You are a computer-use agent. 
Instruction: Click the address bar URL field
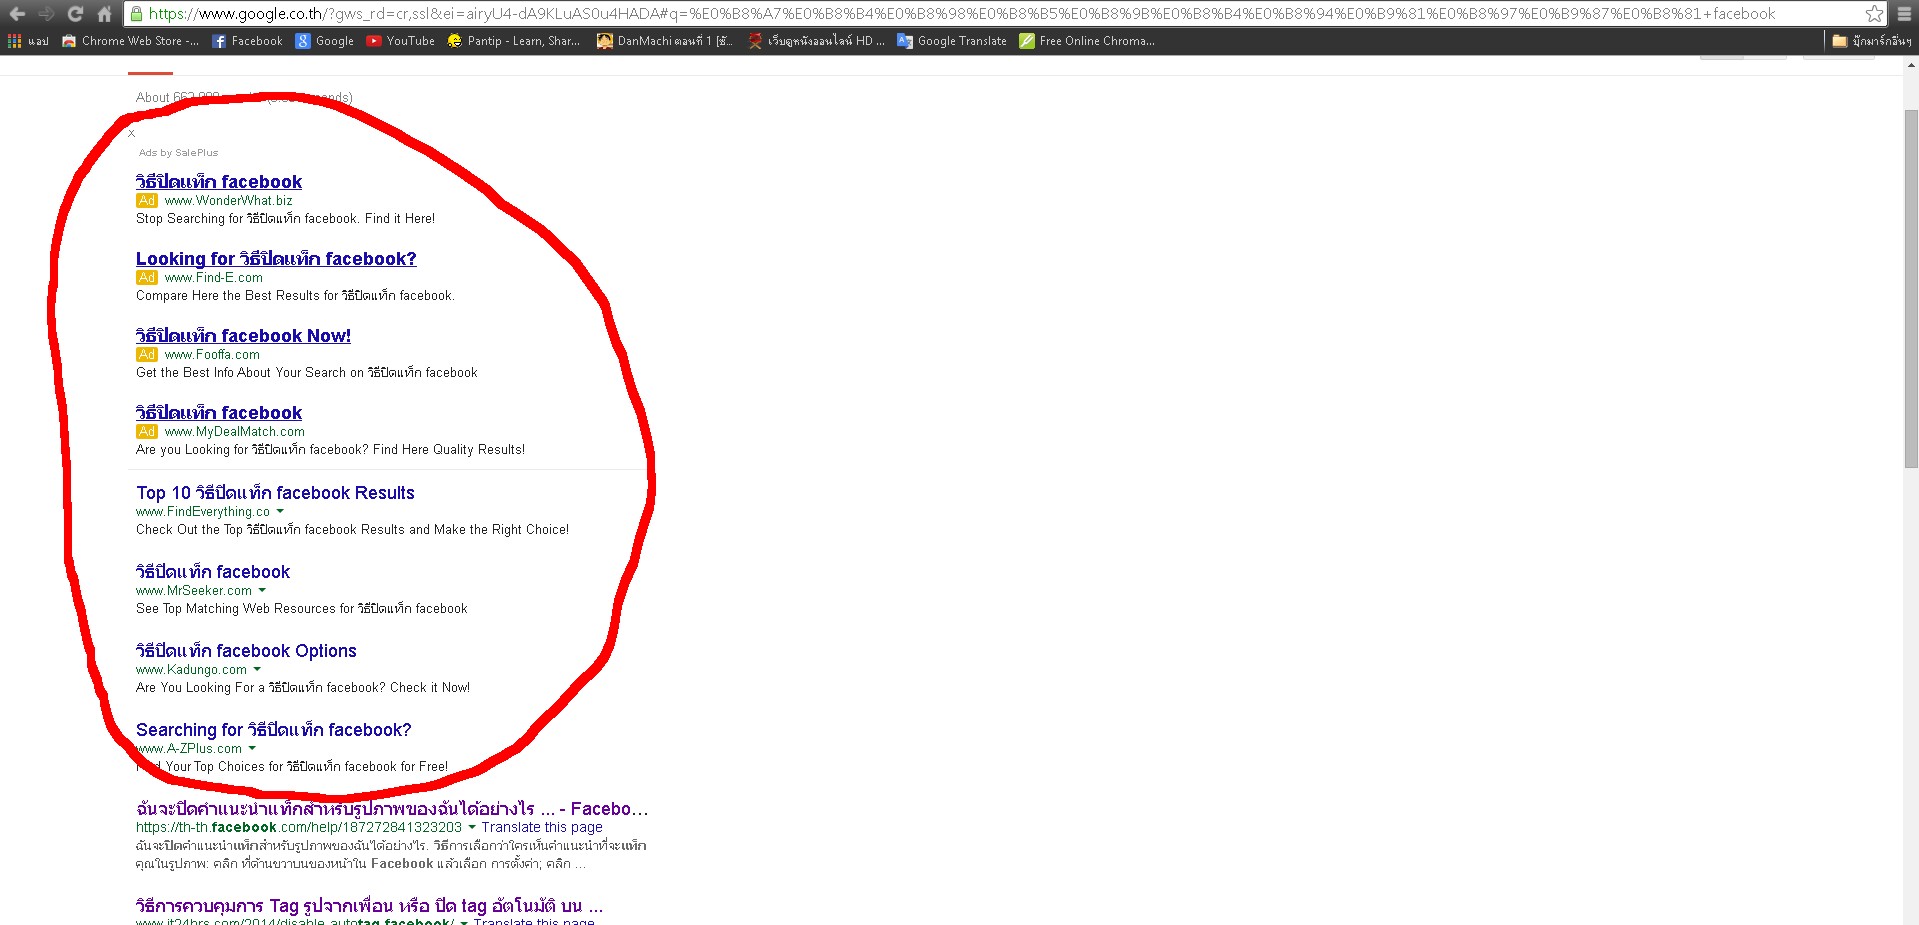tap(1005, 14)
